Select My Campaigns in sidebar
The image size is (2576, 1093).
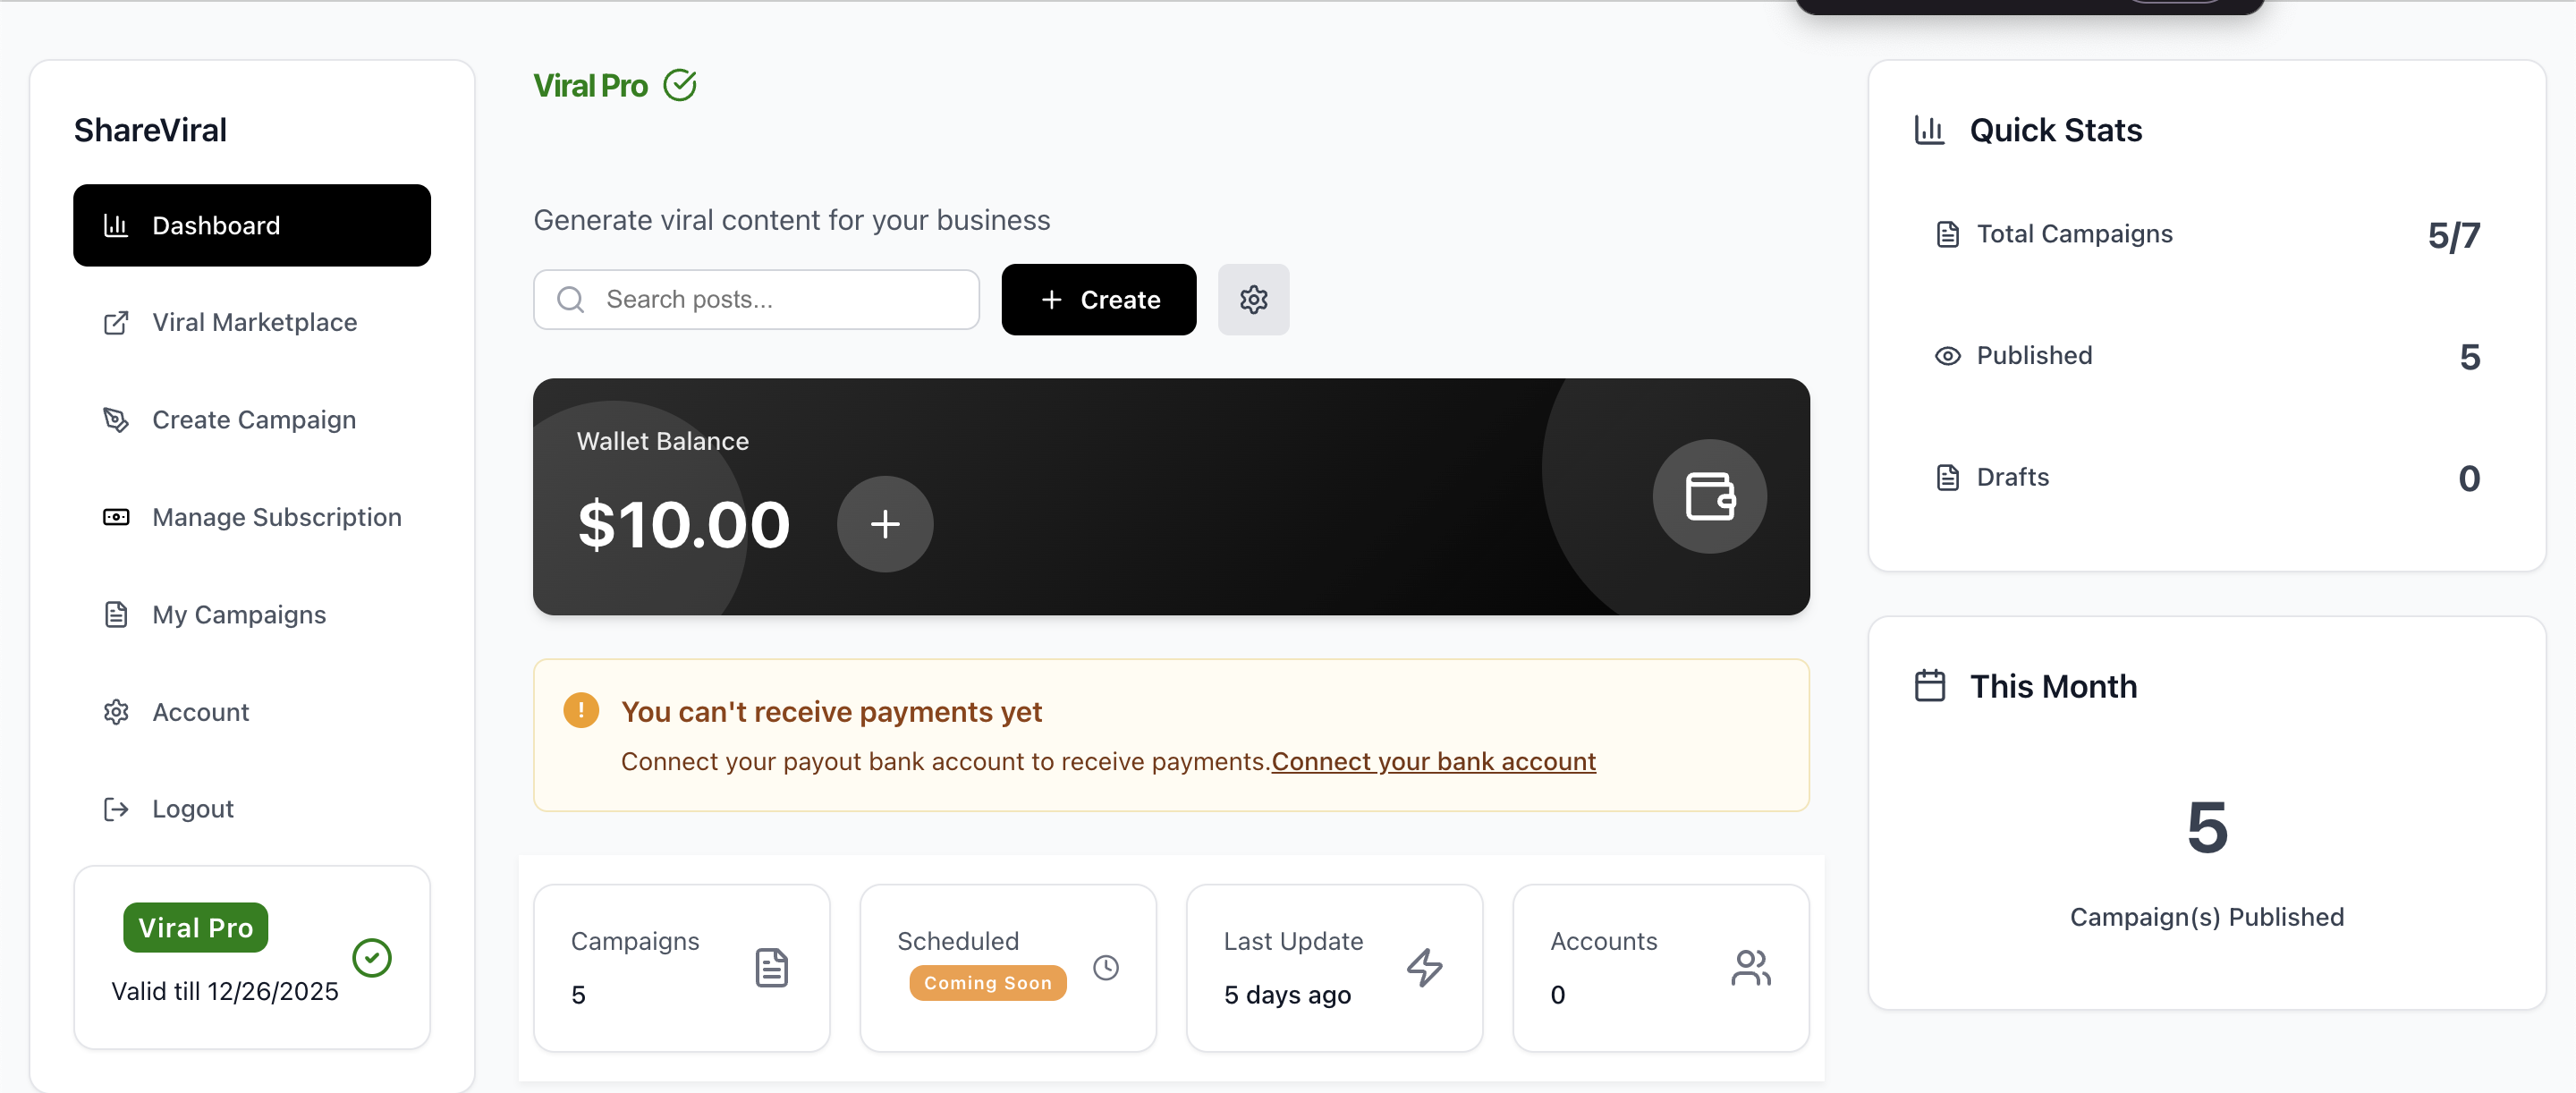coord(238,614)
